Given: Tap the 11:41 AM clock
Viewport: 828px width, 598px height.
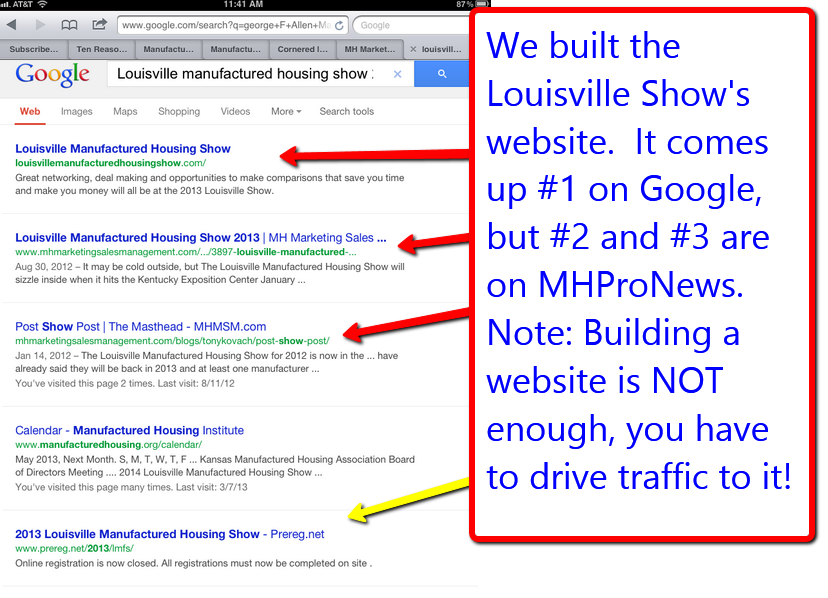Looking at the screenshot, I should click(x=243, y=4).
